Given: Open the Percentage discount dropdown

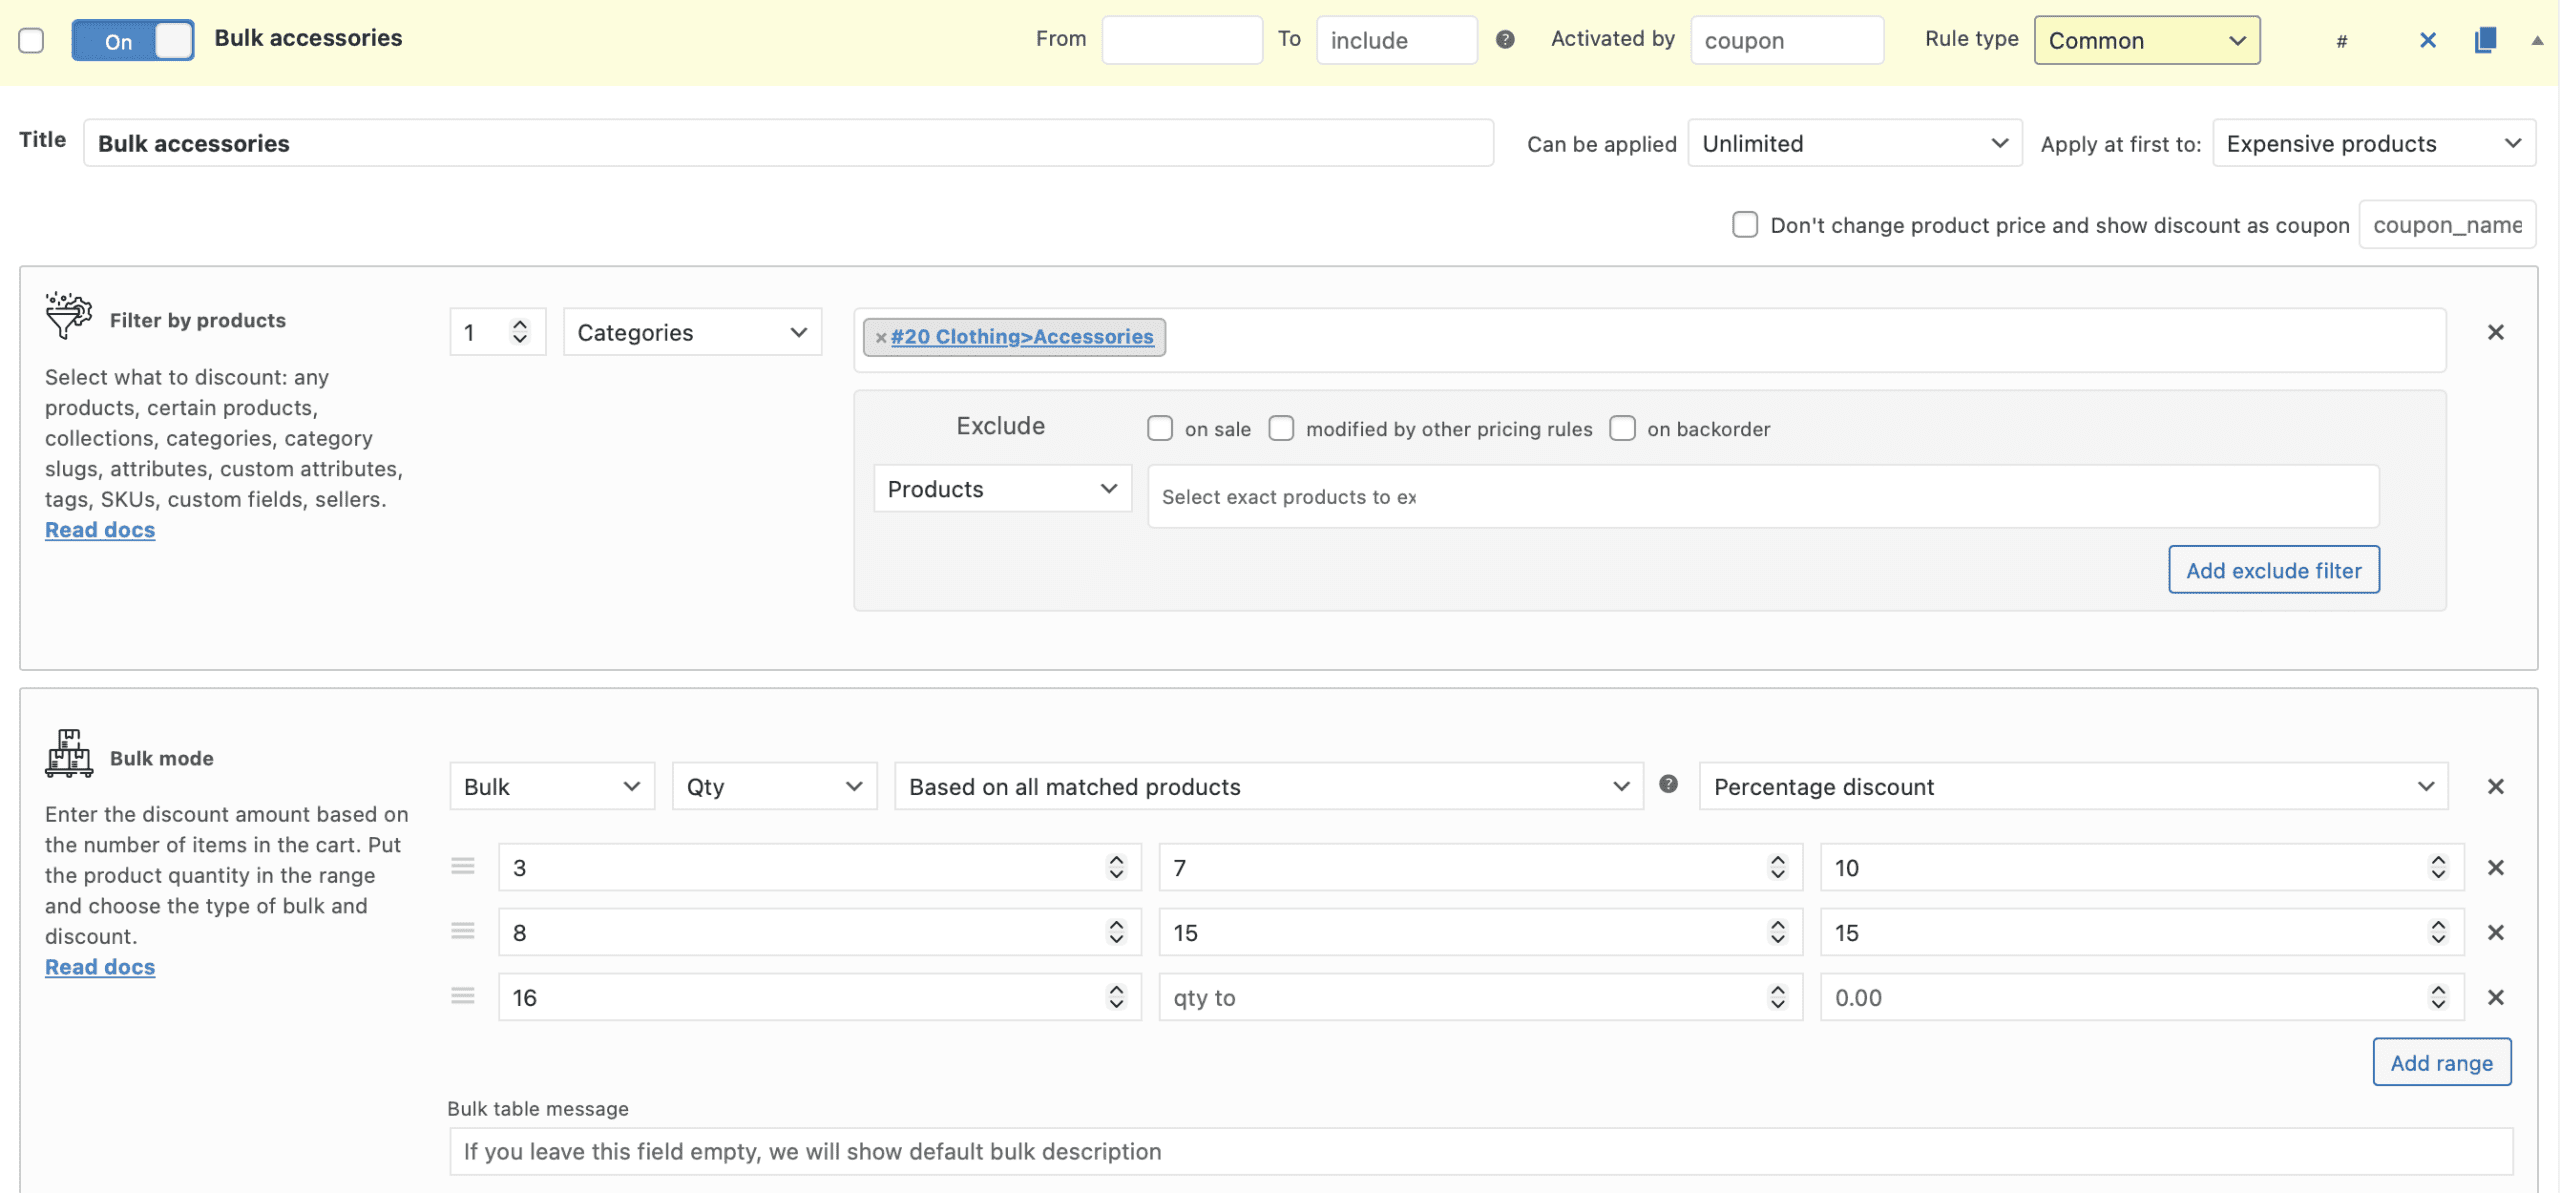Looking at the screenshot, I should [2073, 787].
